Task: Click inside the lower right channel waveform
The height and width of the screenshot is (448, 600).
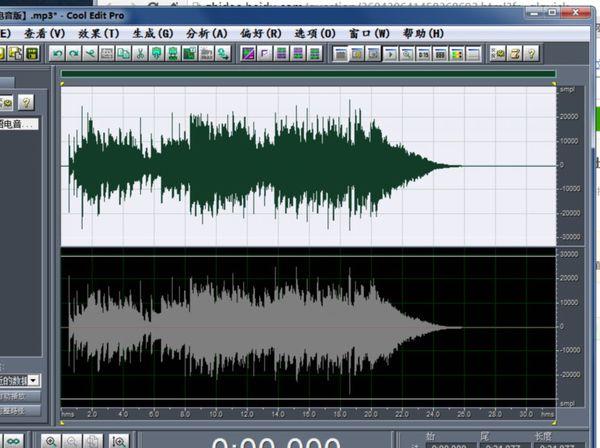Action: 308,327
